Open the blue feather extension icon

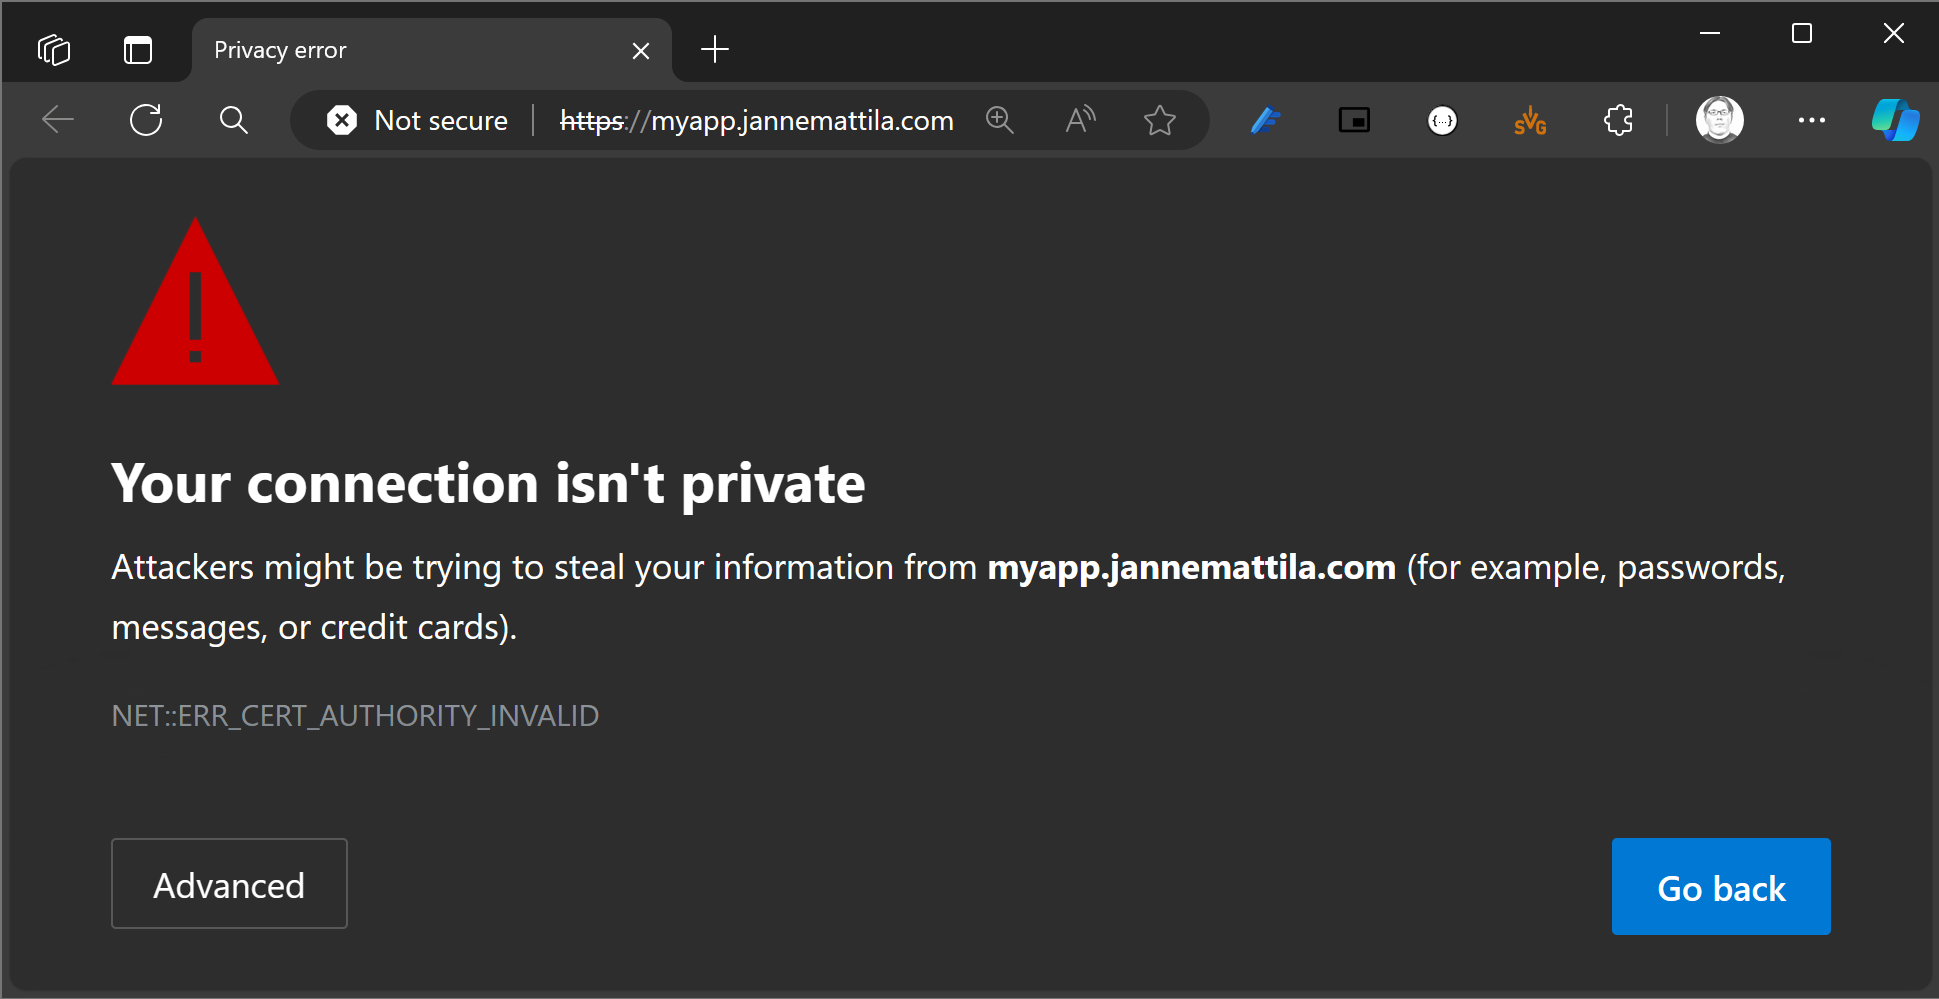[x=1266, y=121]
